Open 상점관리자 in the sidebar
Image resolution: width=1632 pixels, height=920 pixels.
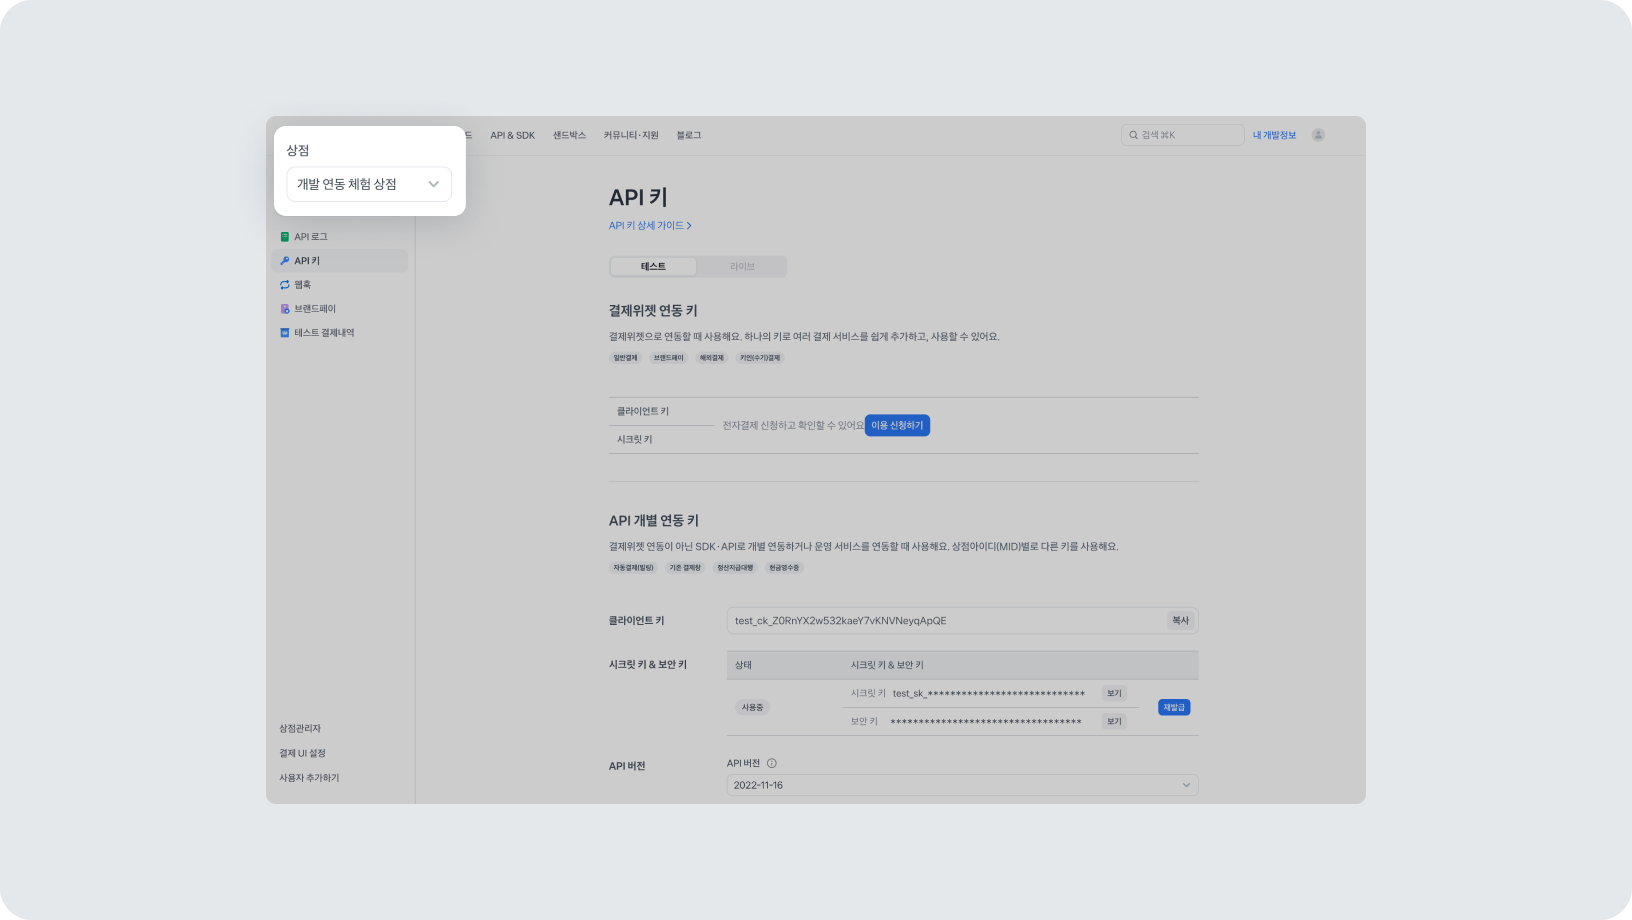[x=300, y=728]
